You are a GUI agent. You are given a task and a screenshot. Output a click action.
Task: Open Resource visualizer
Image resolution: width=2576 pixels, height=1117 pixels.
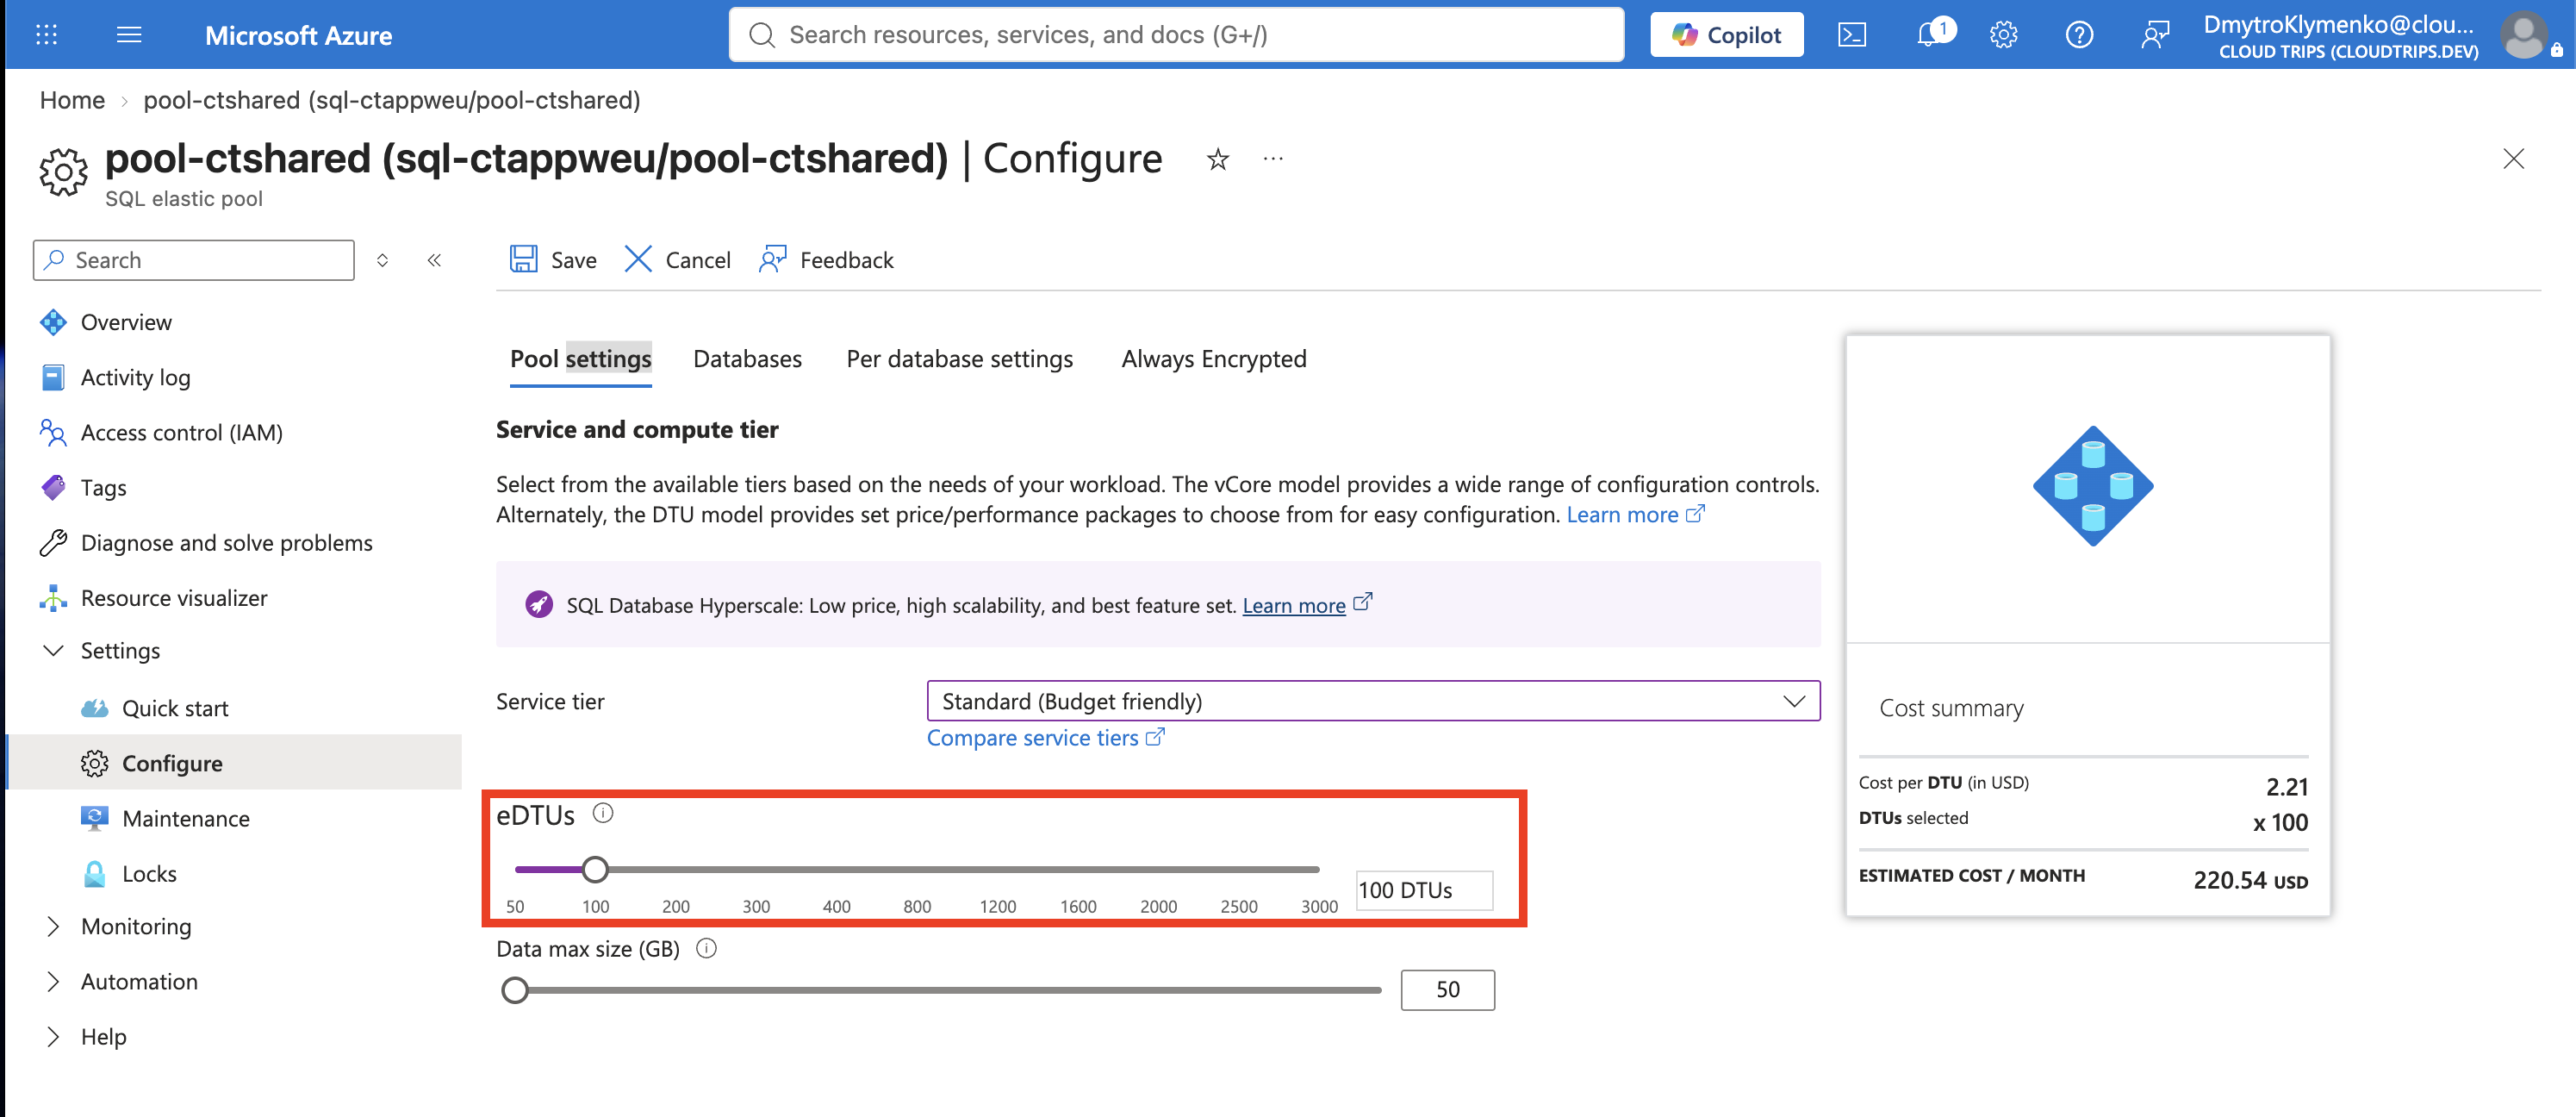173,597
